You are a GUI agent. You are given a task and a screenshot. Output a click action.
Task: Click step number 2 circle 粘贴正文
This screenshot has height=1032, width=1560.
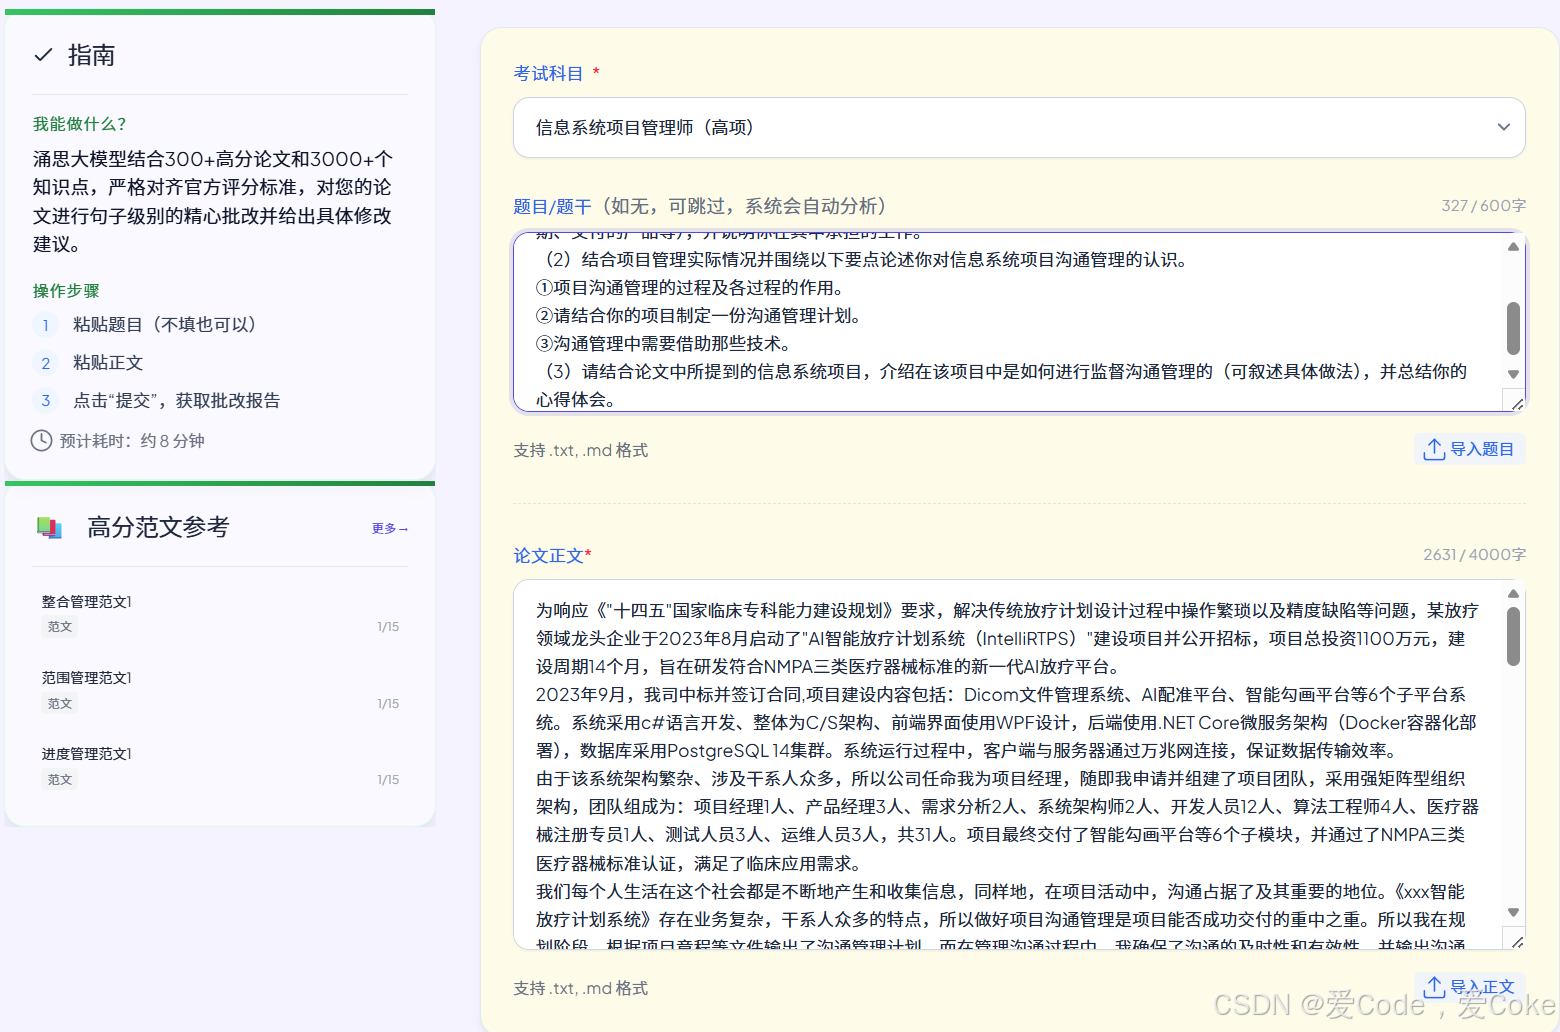click(45, 363)
